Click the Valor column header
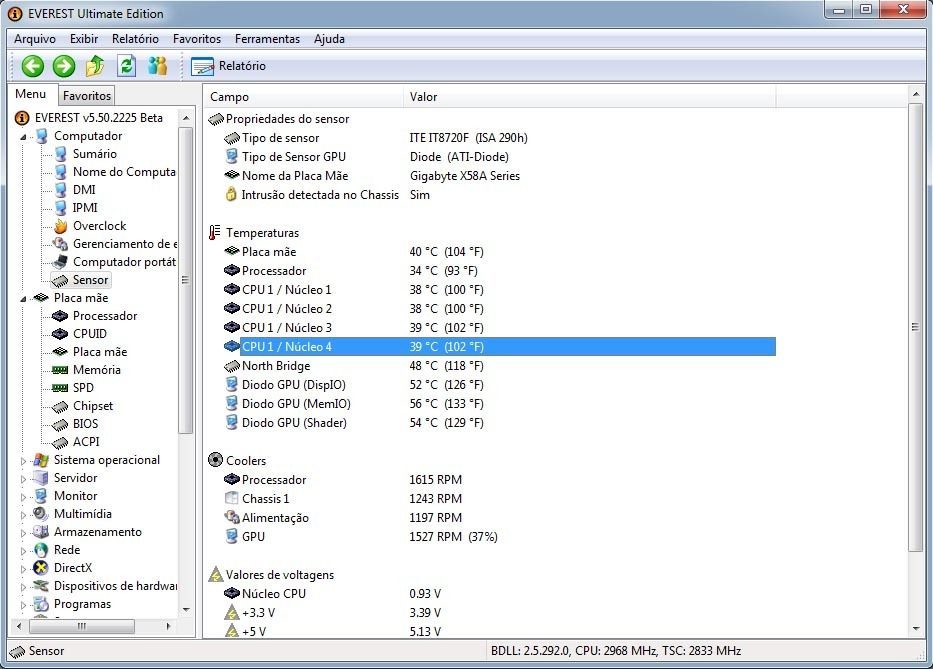Image resolution: width=933 pixels, height=669 pixels. (x=590, y=96)
